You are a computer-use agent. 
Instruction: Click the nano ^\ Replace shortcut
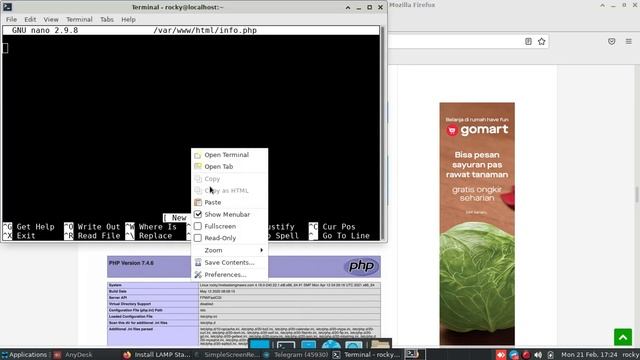149,236
